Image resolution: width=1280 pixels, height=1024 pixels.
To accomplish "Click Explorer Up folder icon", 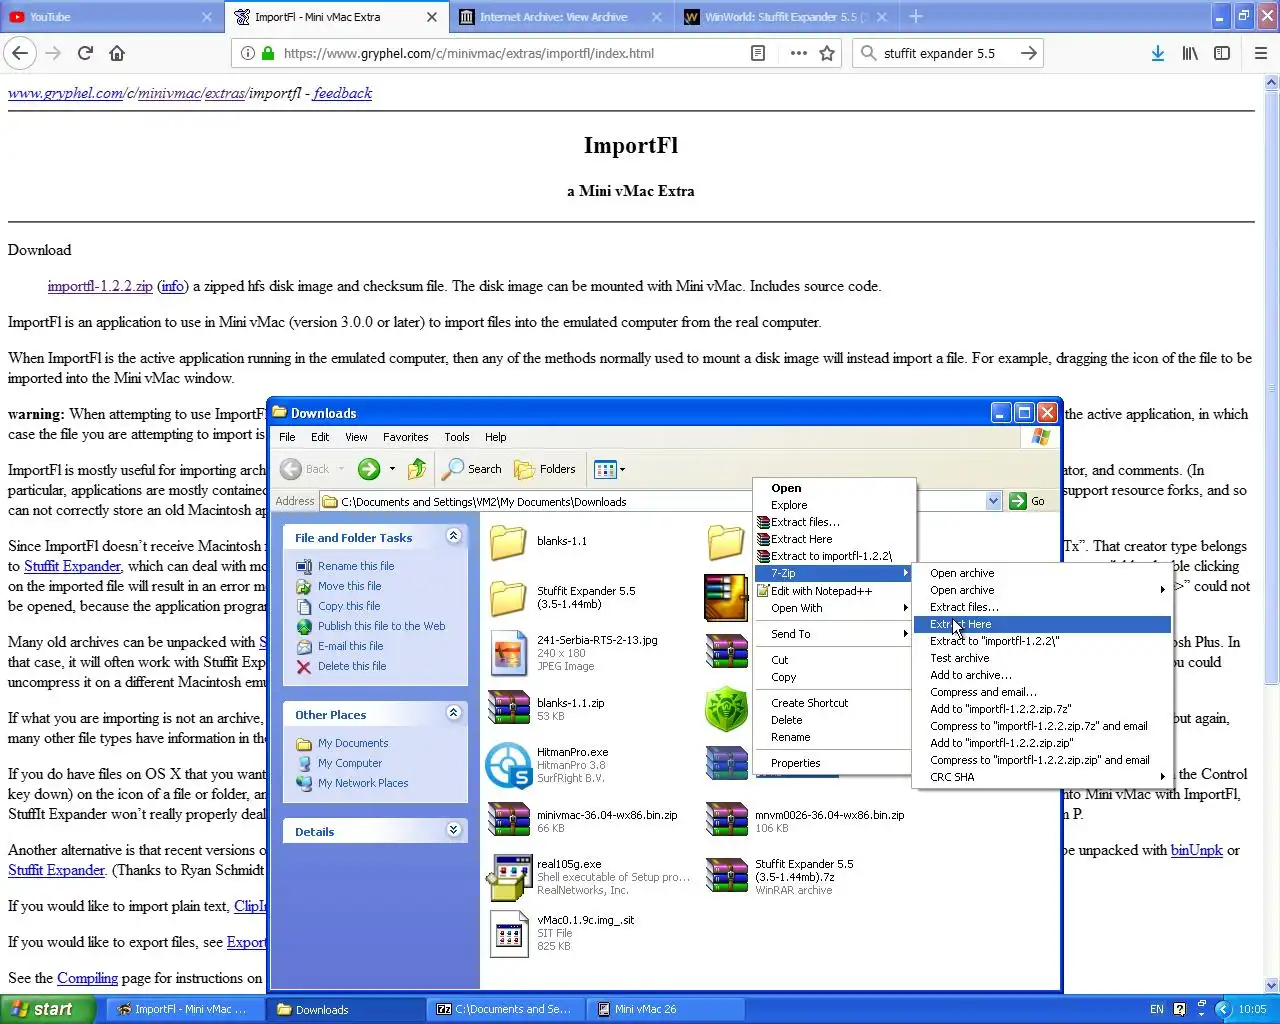I will (x=417, y=468).
